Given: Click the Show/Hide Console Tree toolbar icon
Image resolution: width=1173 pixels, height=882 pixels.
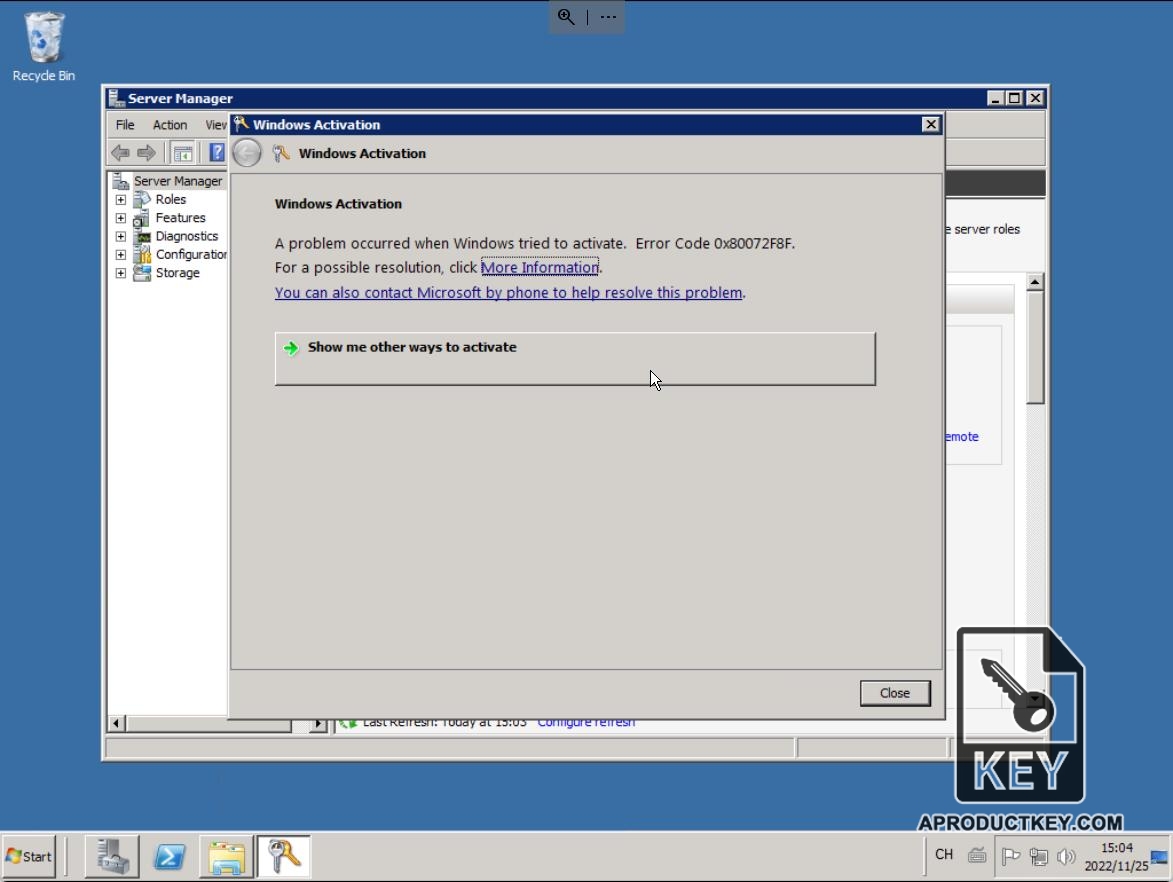Looking at the screenshot, I should pyautogui.click(x=183, y=153).
